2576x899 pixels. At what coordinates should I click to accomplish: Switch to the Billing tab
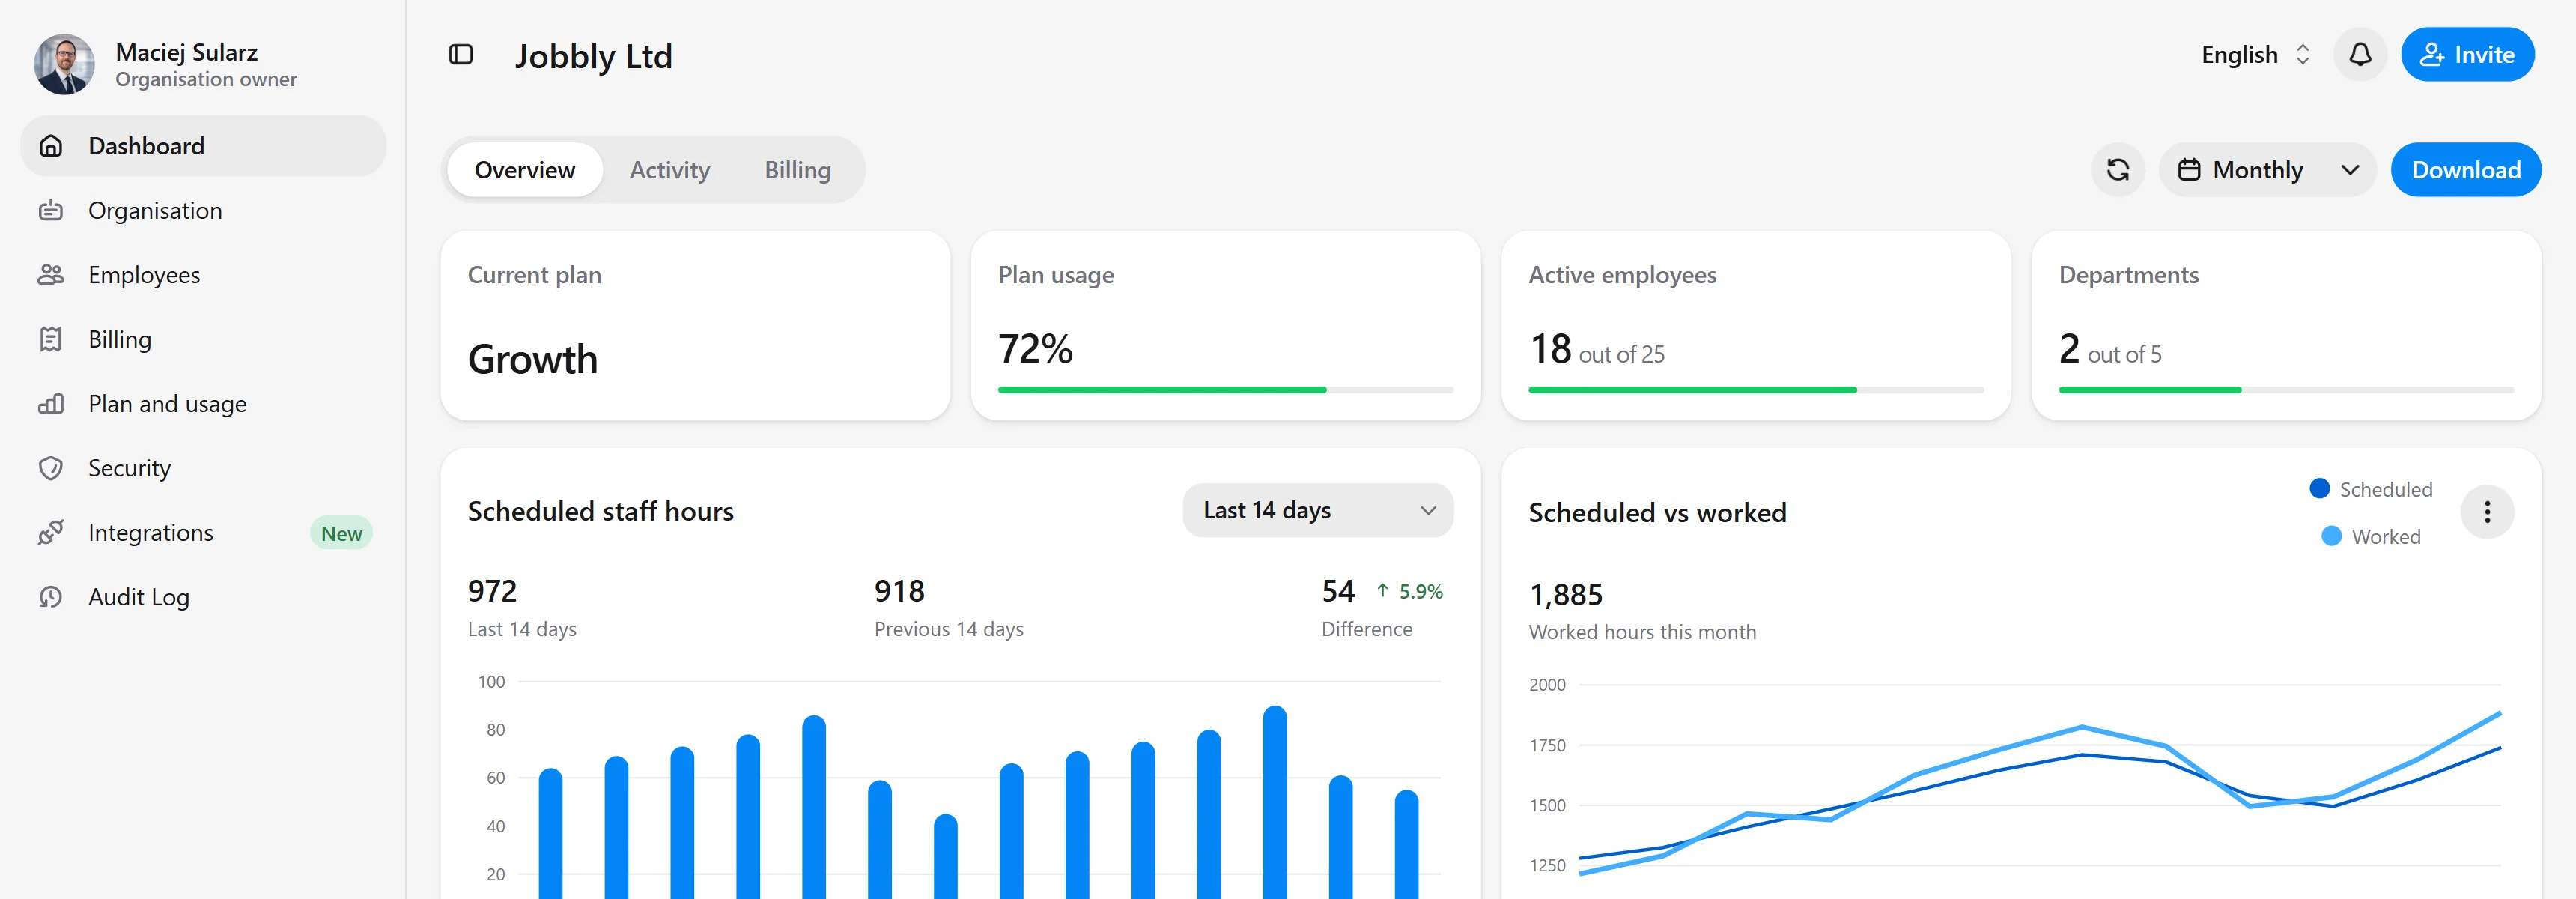pyautogui.click(x=798, y=170)
